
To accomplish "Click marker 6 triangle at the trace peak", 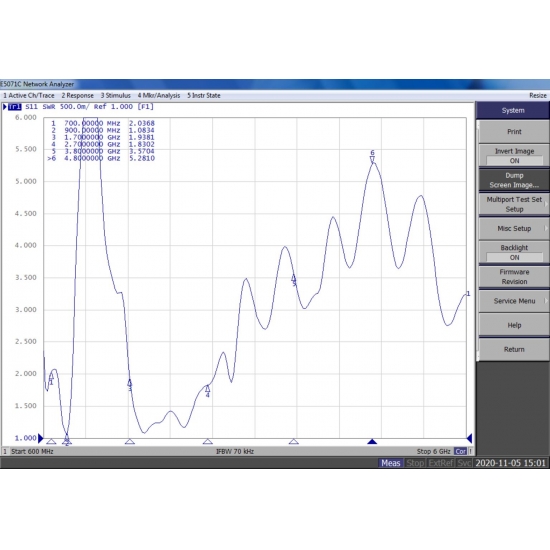I will (372, 159).
